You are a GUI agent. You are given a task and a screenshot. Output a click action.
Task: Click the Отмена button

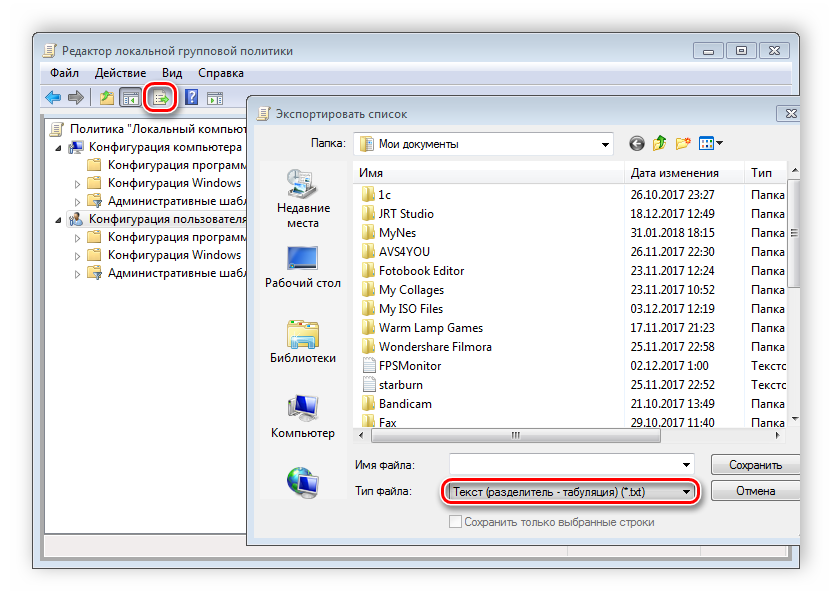coord(755,491)
